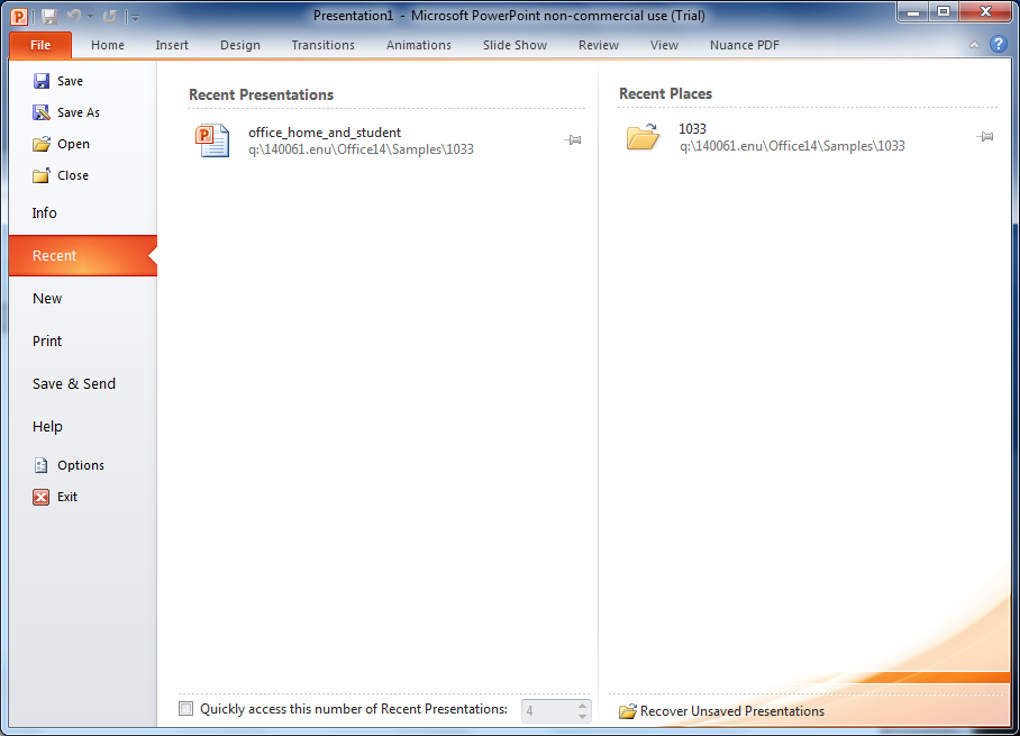Switch to the Nuance PDF ribbon tab
Viewport: 1020px width, 736px height.
[x=744, y=45]
